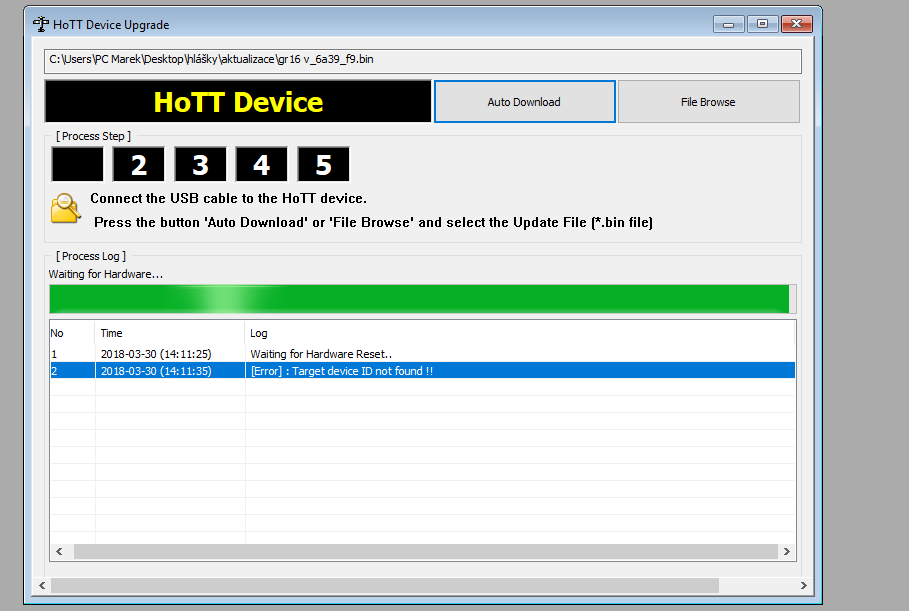
Task: Select the process step 2 box
Action: [x=138, y=164]
